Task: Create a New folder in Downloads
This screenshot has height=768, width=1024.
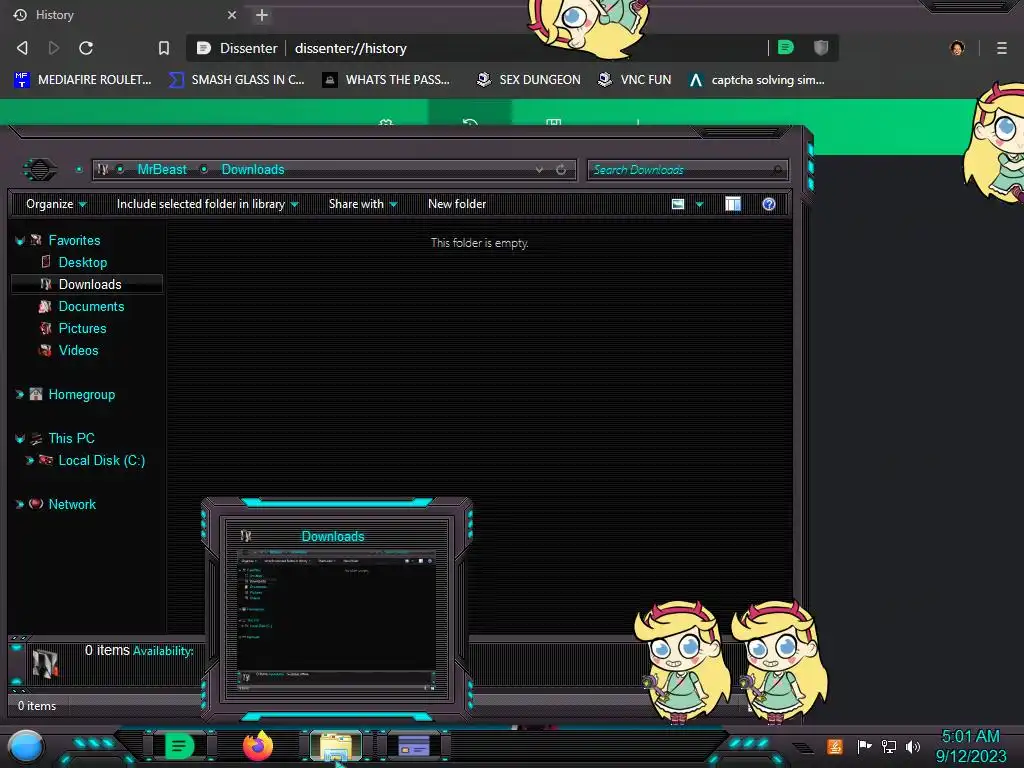Action: tap(457, 204)
